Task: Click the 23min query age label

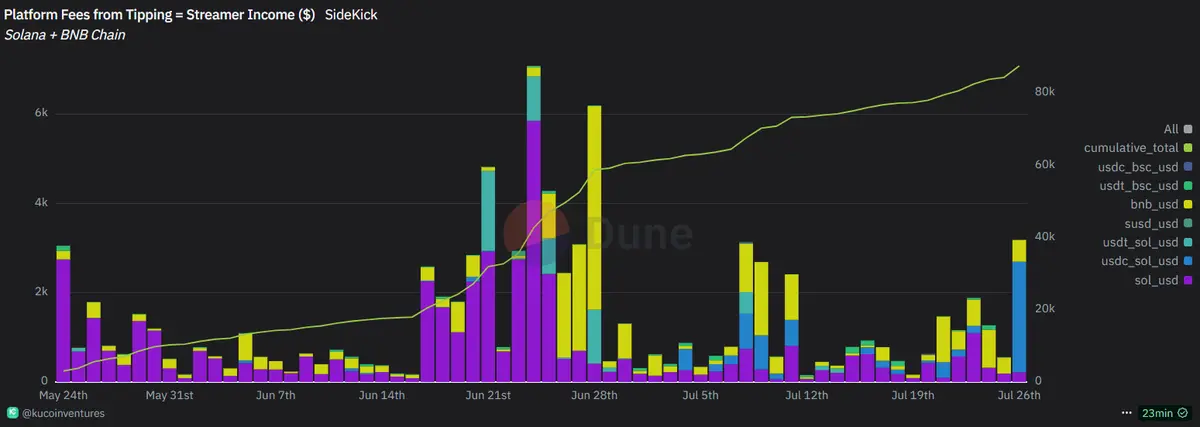Action: tap(1157, 413)
